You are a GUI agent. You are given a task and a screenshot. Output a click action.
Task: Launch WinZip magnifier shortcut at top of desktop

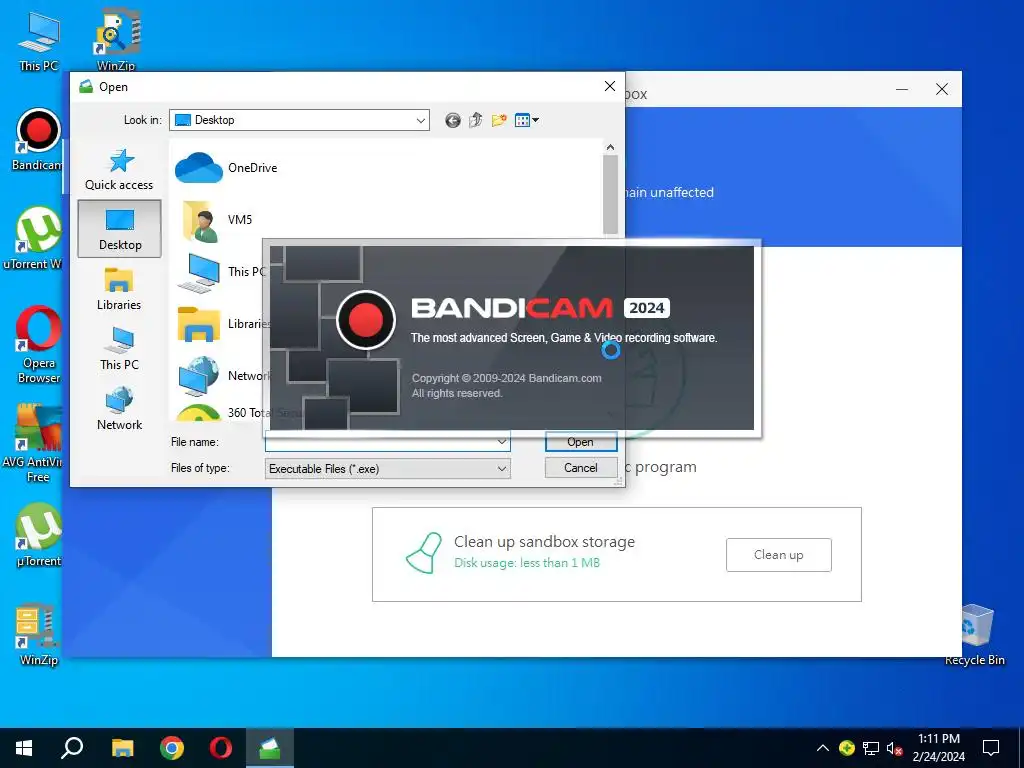(x=116, y=40)
